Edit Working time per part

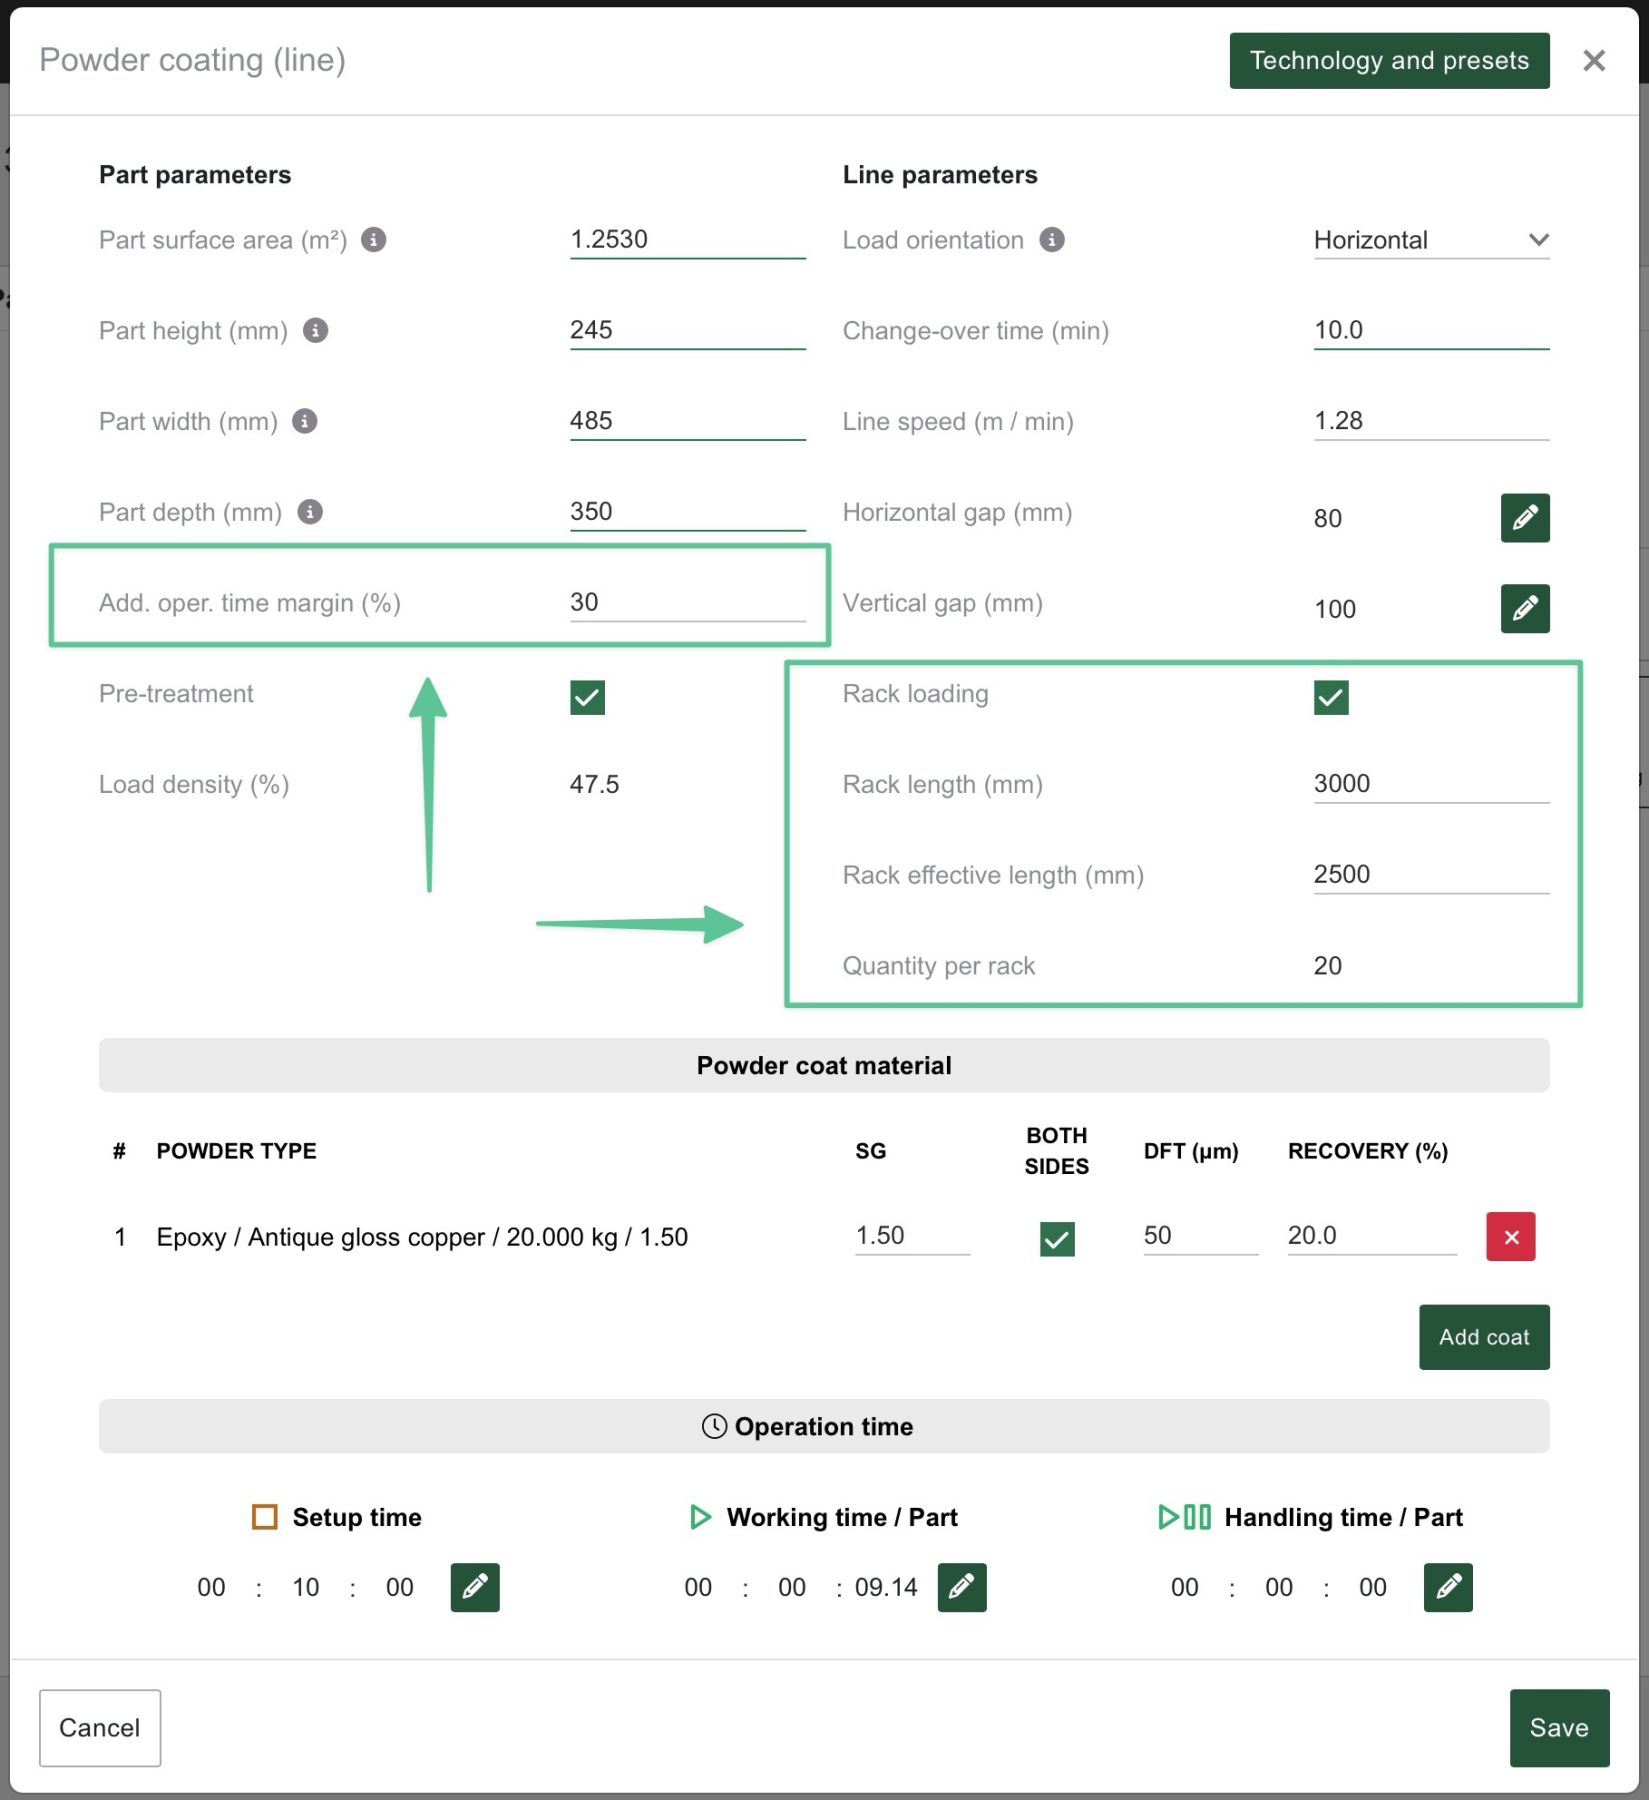click(x=961, y=1587)
